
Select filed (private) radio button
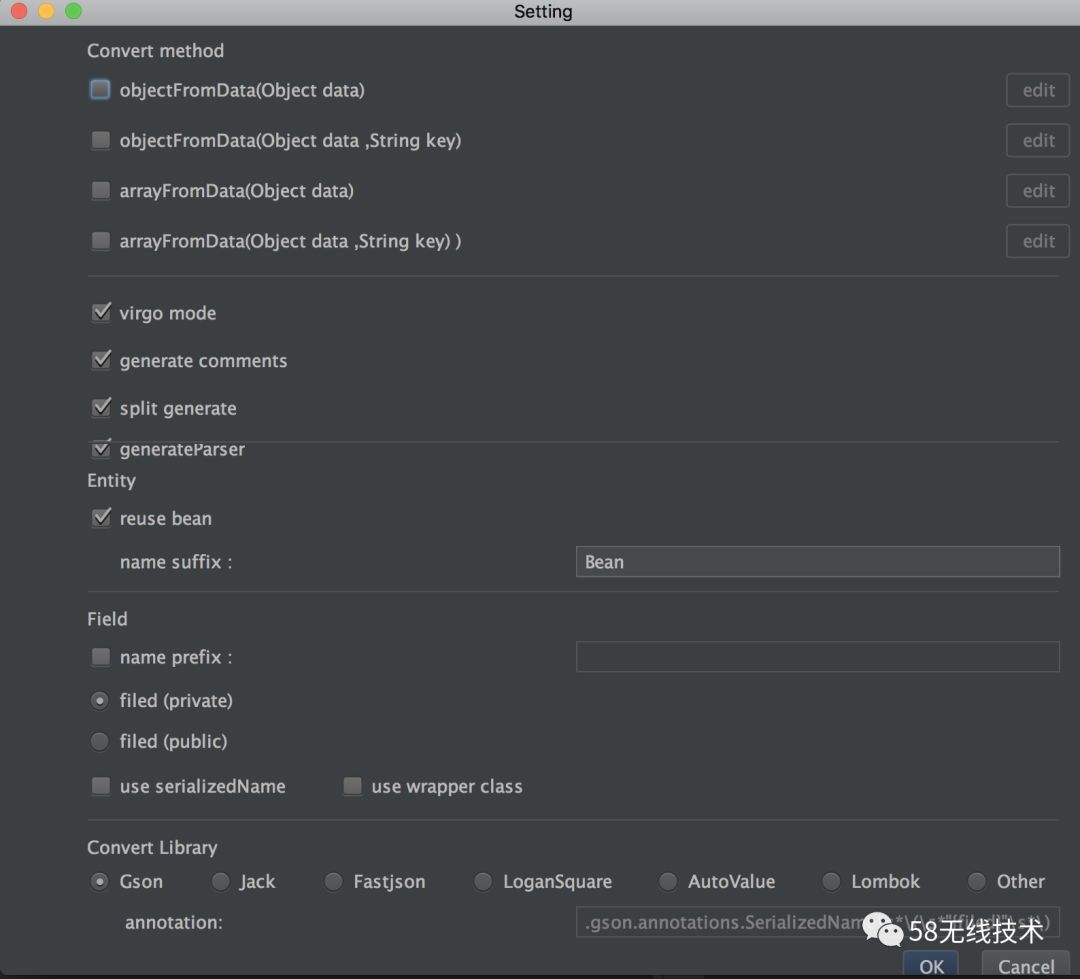[x=100, y=701]
